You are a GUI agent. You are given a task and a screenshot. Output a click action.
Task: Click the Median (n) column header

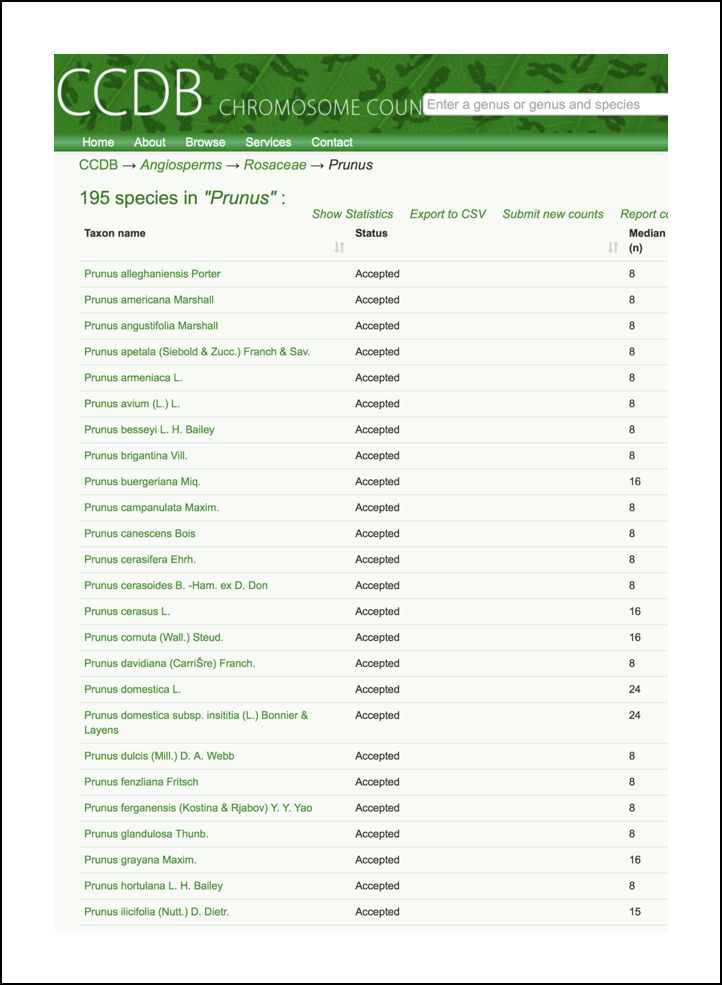pos(647,241)
